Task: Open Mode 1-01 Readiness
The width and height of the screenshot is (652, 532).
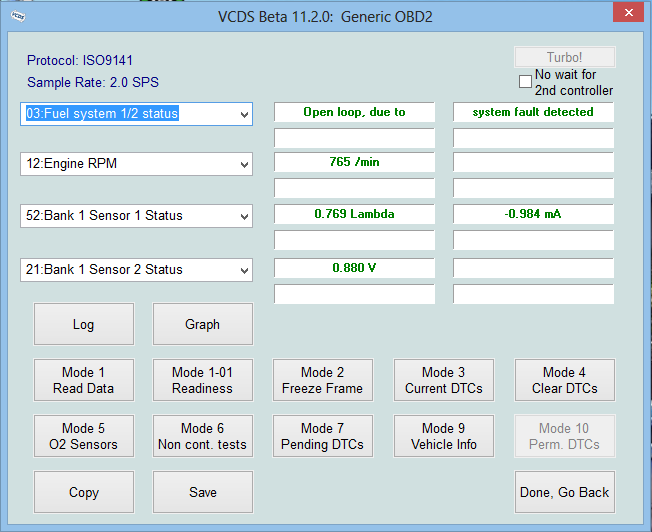Action: pyautogui.click(x=203, y=380)
